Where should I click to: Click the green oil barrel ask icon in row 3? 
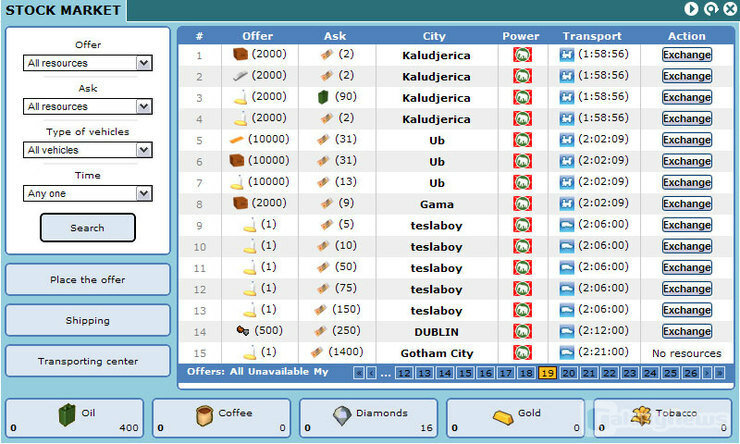[323, 97]
